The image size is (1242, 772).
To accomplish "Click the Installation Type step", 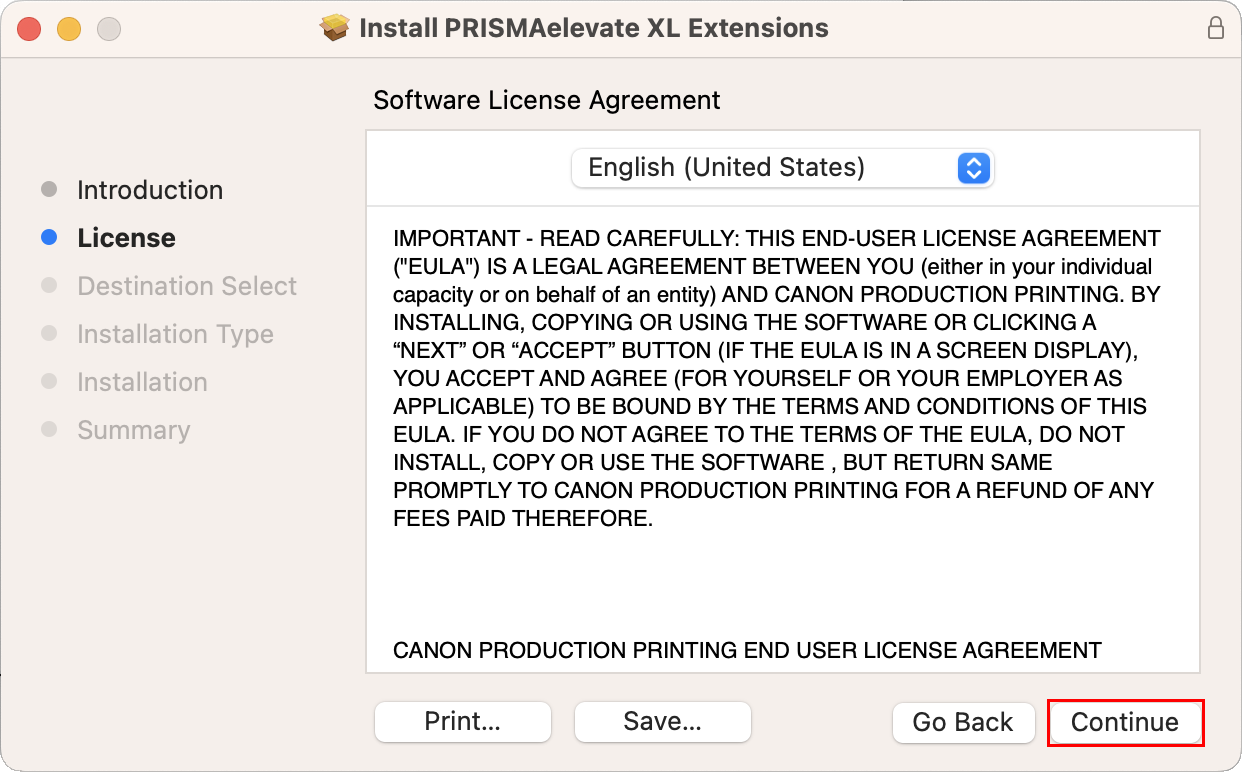I will pos(175,334).
